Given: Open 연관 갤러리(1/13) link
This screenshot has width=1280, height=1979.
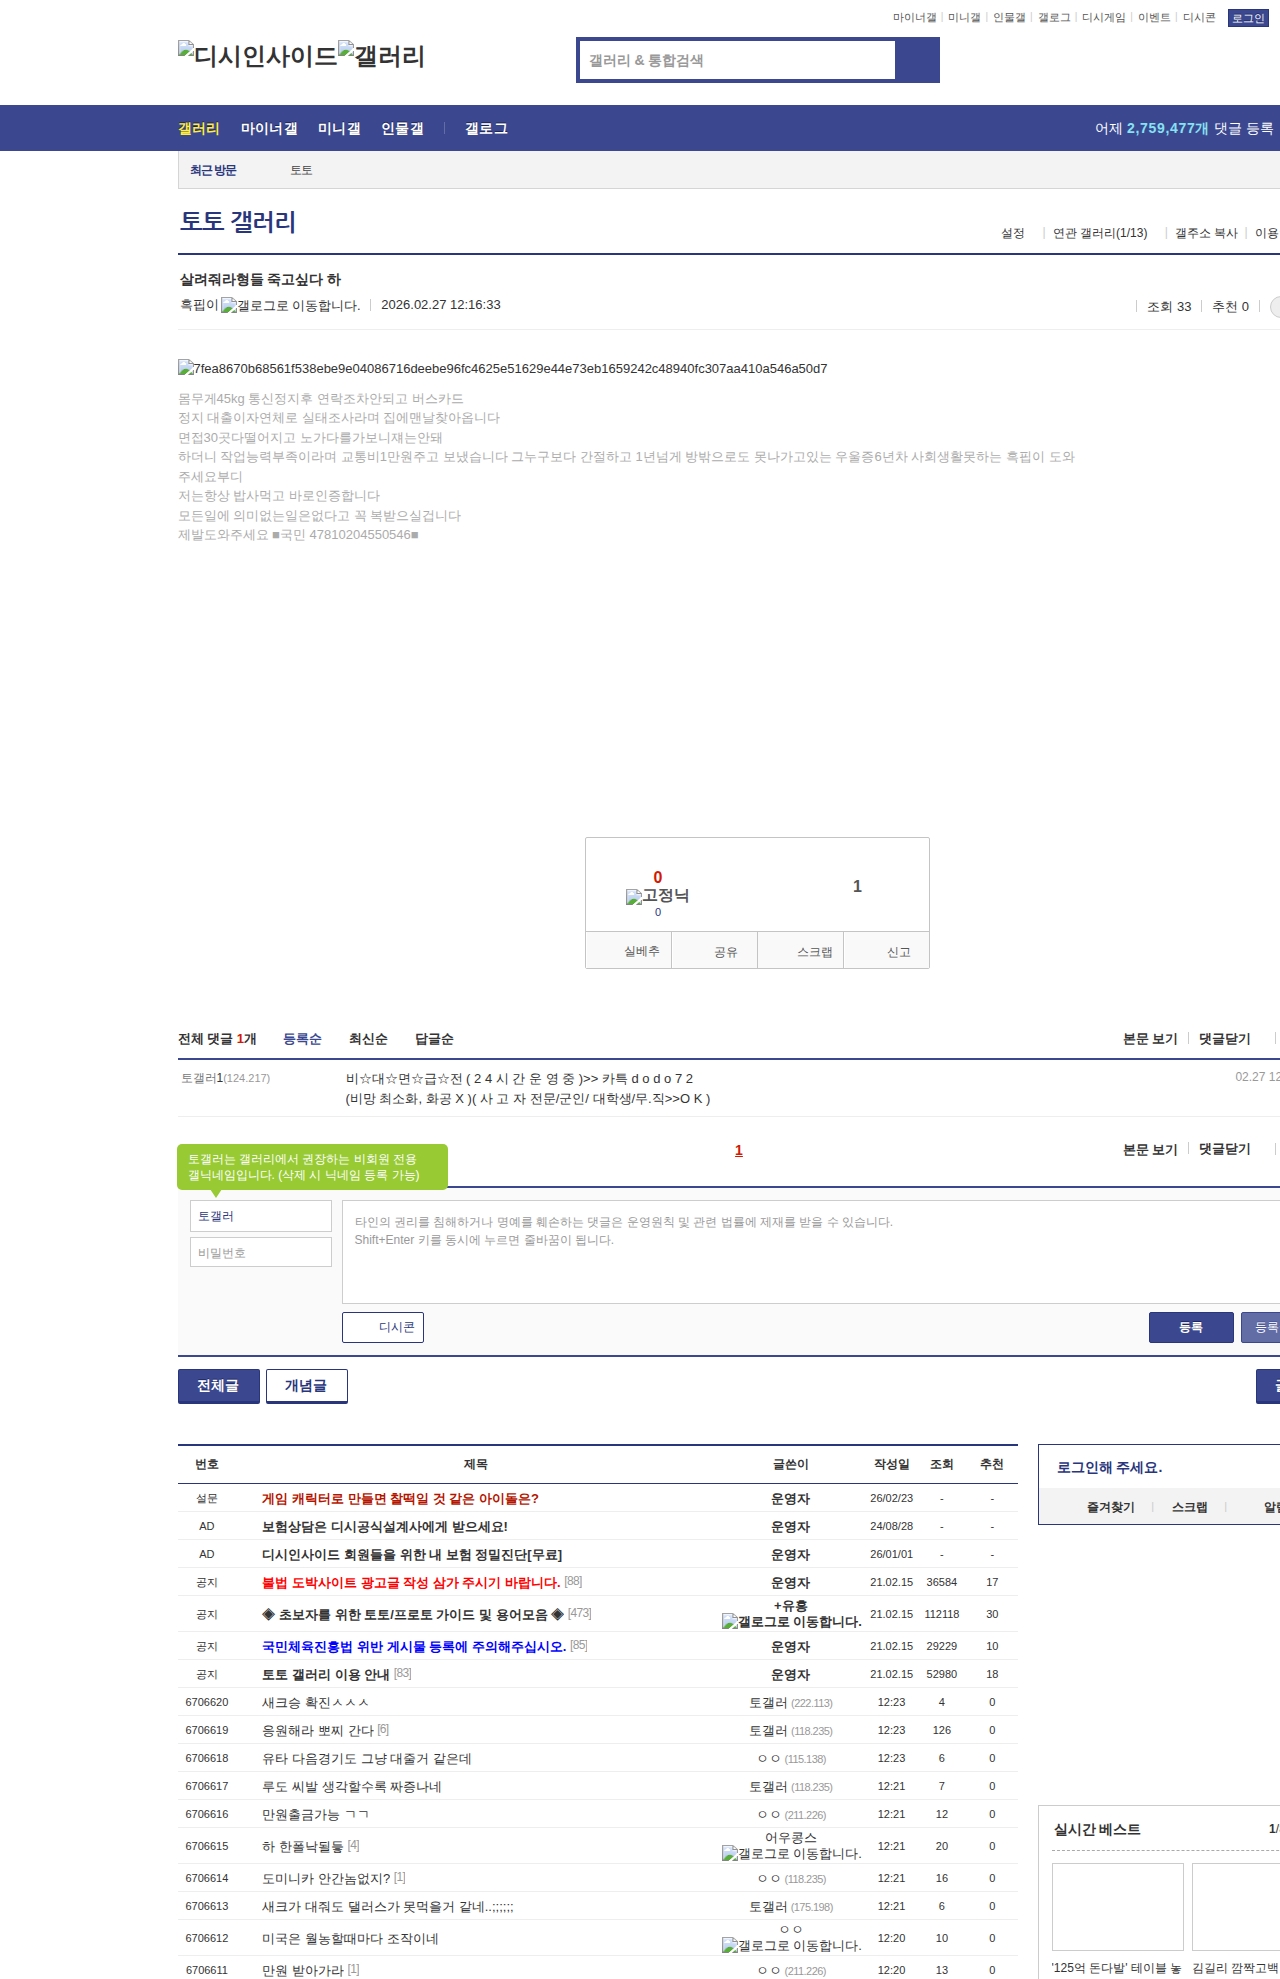Looking at the screenshot, I should 1100,233.
